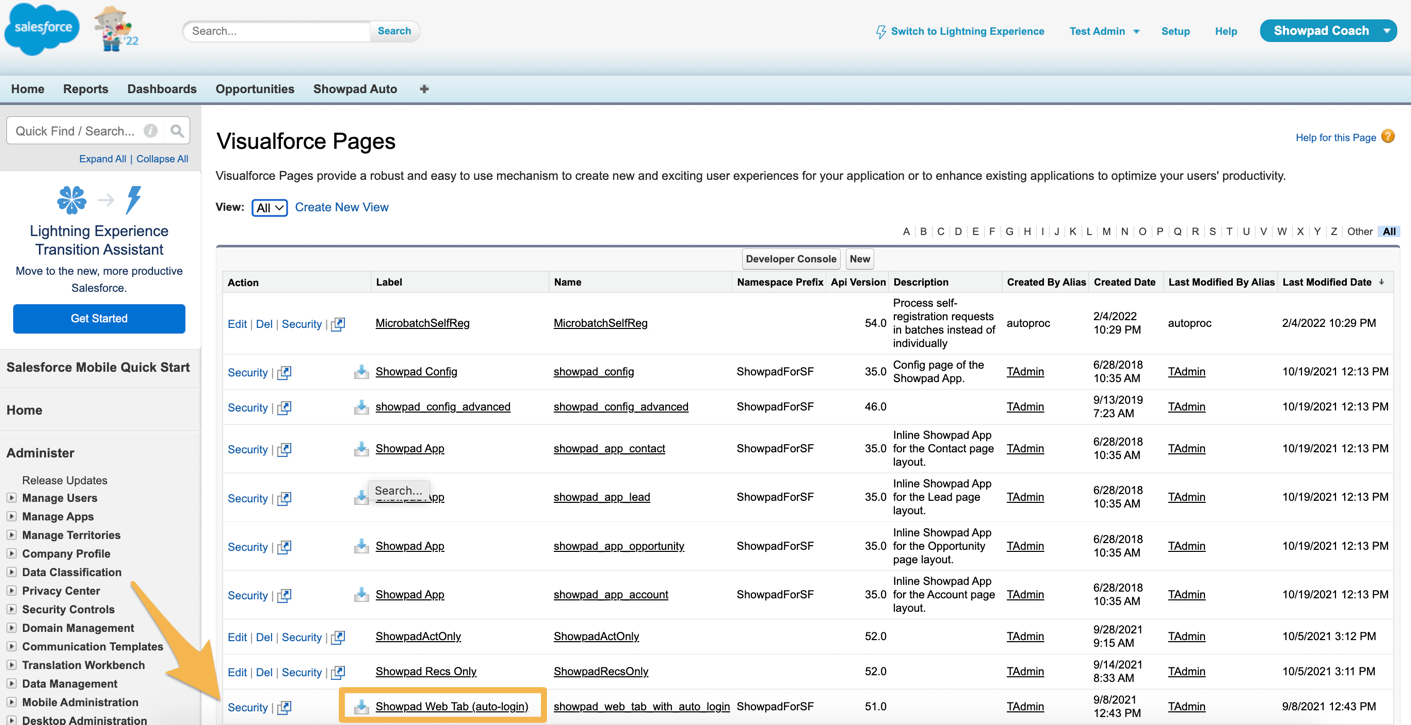Click Create New View link

click(x=342, y=208)
